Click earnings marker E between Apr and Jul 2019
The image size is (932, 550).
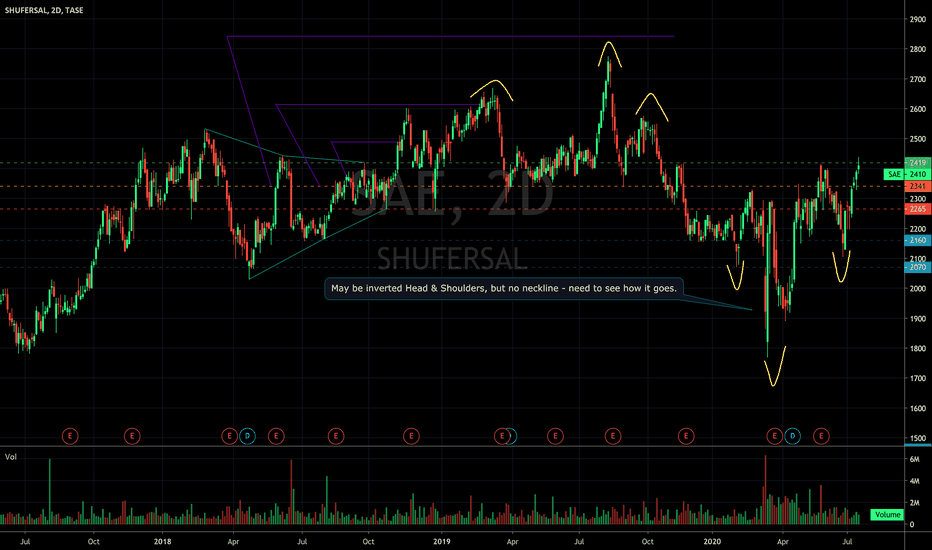(555, 436)
